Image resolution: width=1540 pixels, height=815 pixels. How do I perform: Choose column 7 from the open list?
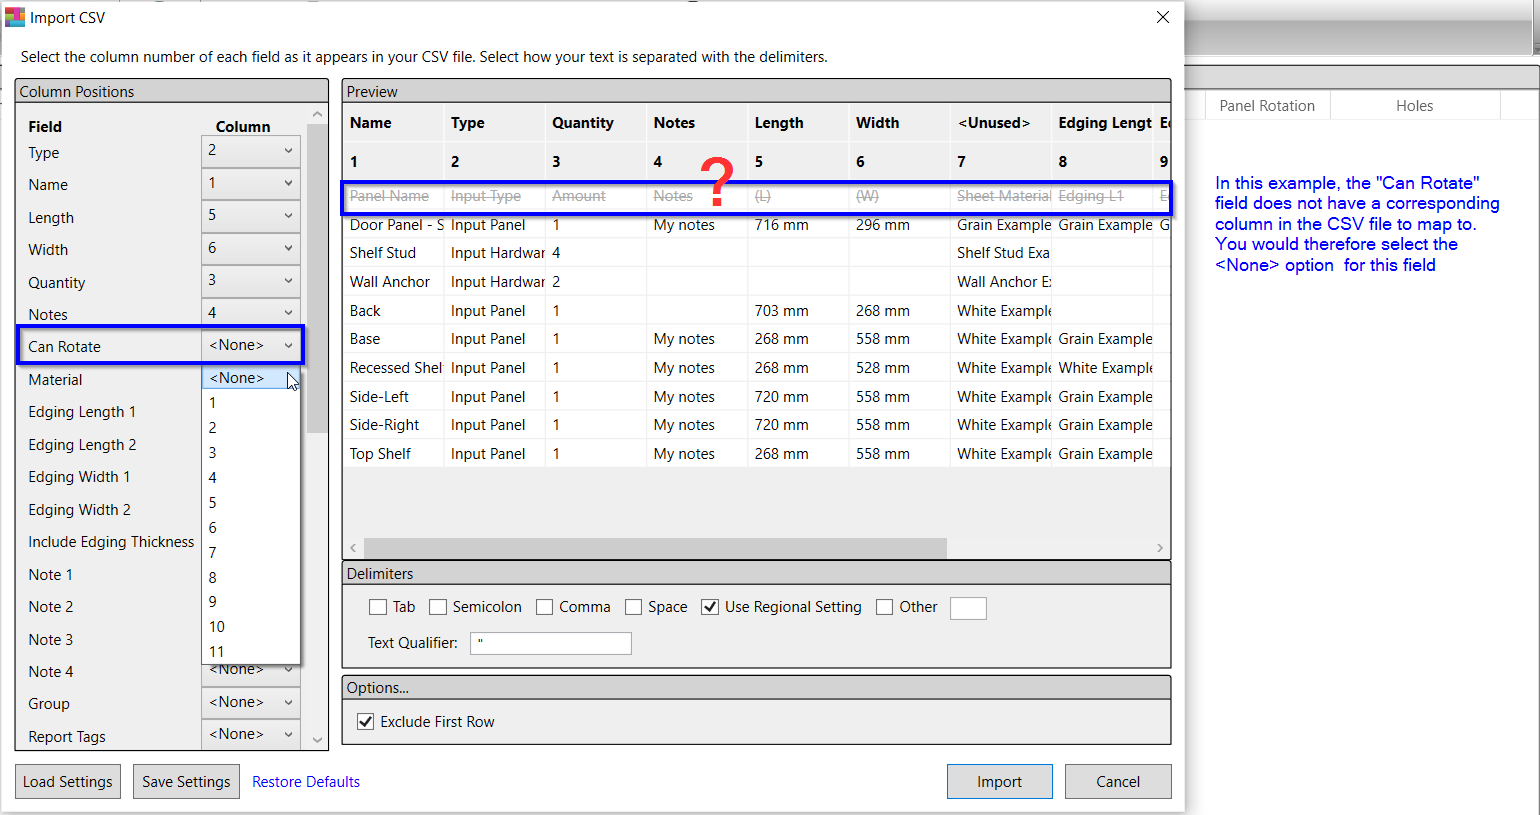pos(213,552)
